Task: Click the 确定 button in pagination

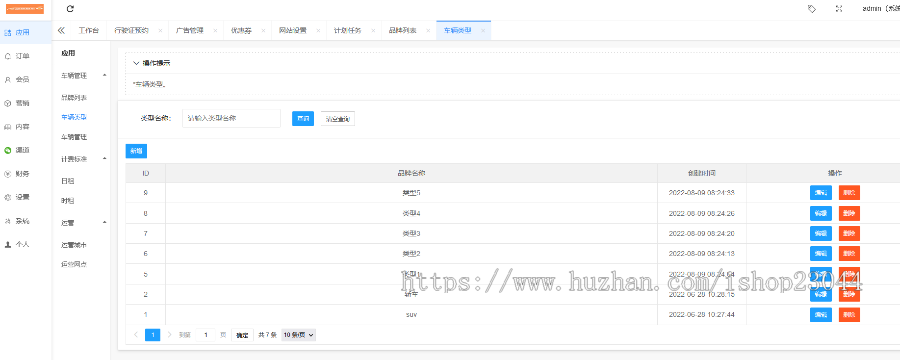Action: [242, 335]
